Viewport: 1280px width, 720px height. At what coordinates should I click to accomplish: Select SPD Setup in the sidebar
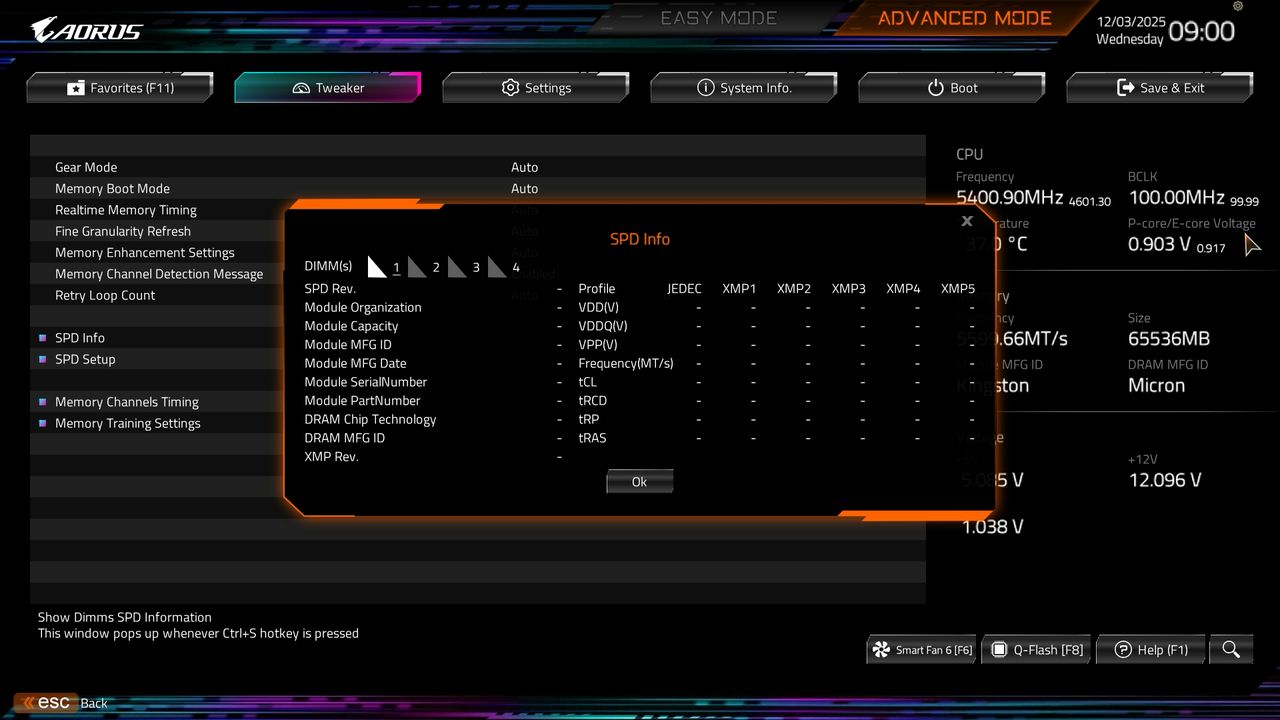tap(85, 359)
